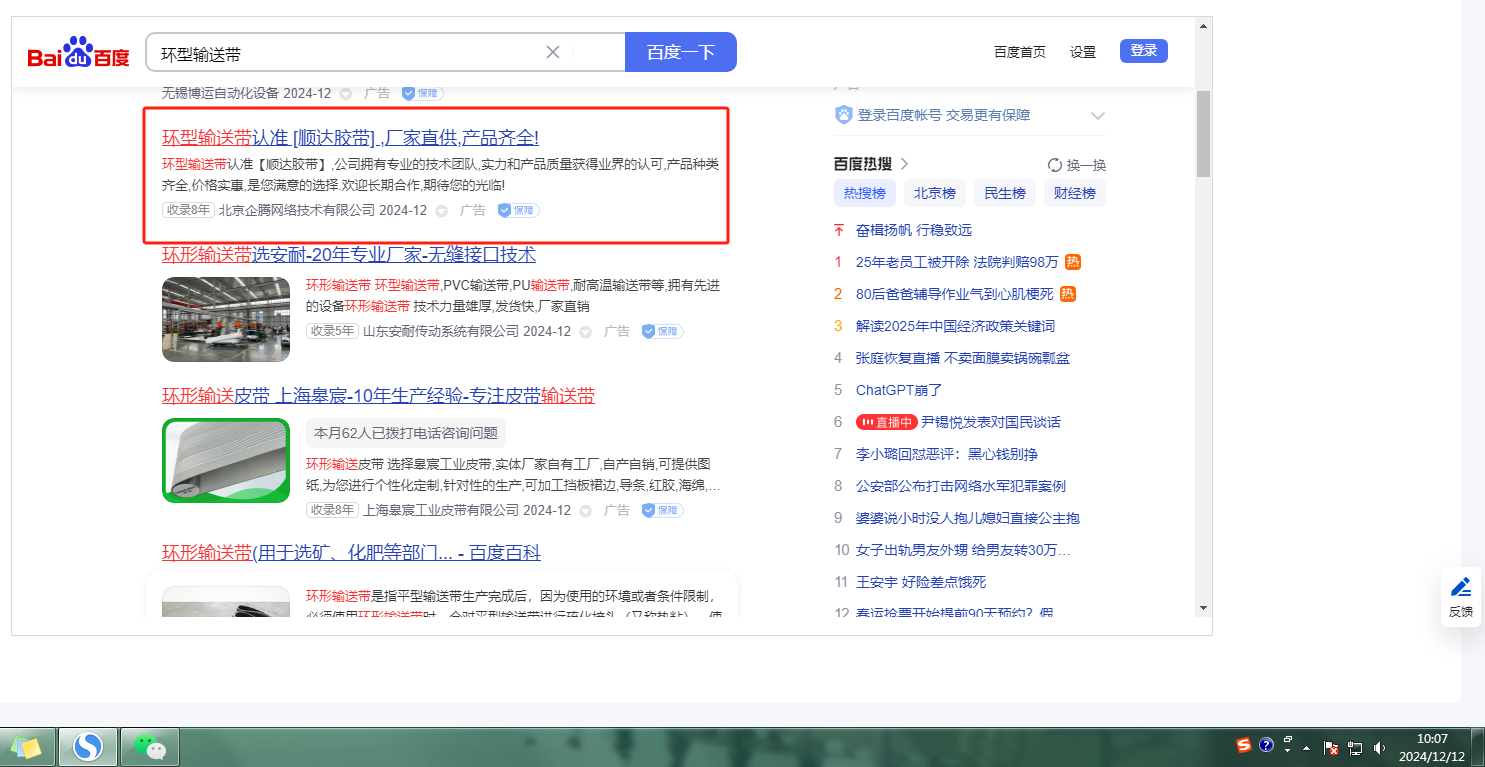This screenshot has height=767, width=1485.
Task: Clear the search box with the X icon
Action: point(552,52)
